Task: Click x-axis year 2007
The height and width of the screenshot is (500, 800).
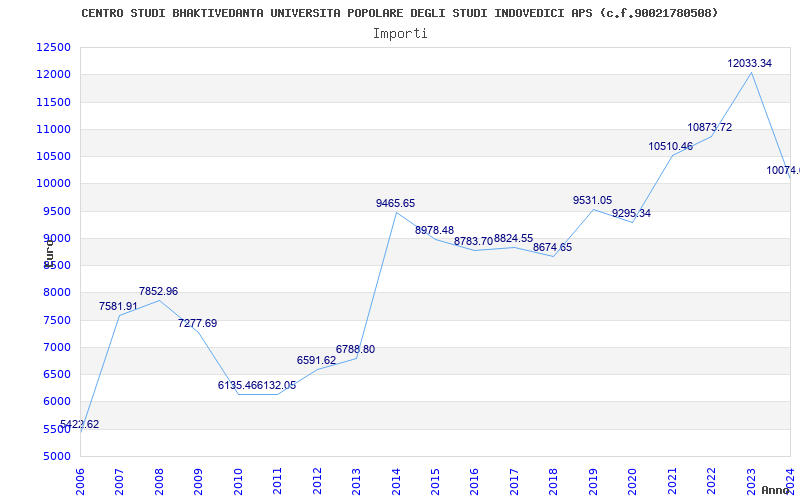Action: point(119,481)
